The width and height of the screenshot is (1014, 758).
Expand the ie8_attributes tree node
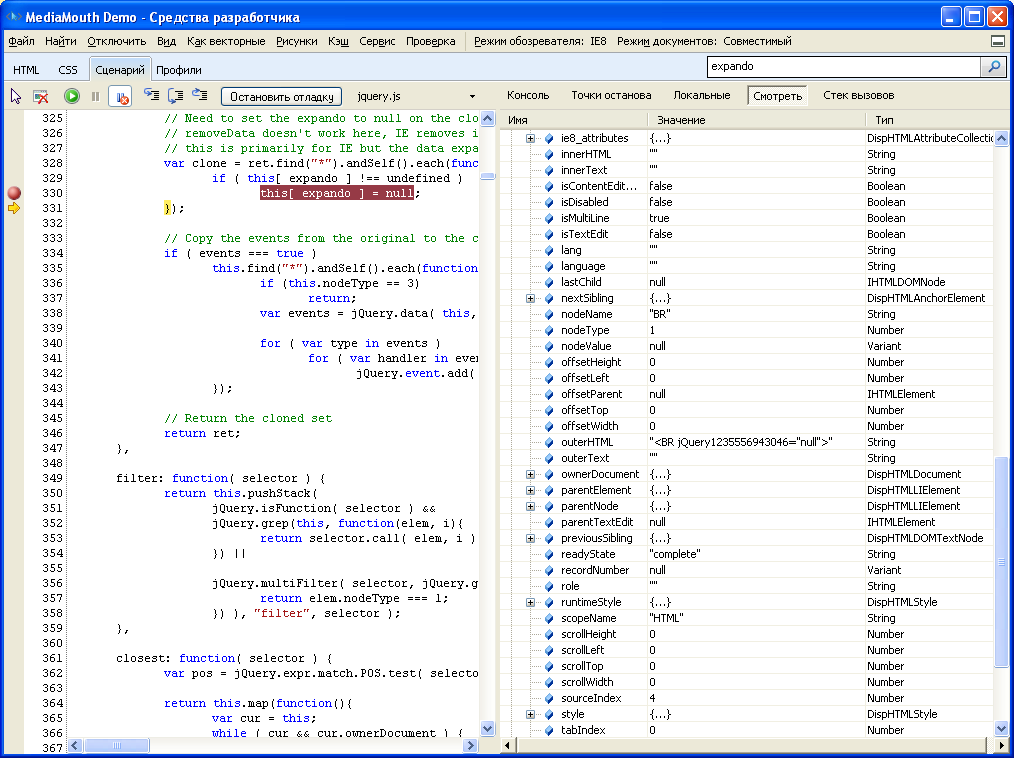[531, 138]
